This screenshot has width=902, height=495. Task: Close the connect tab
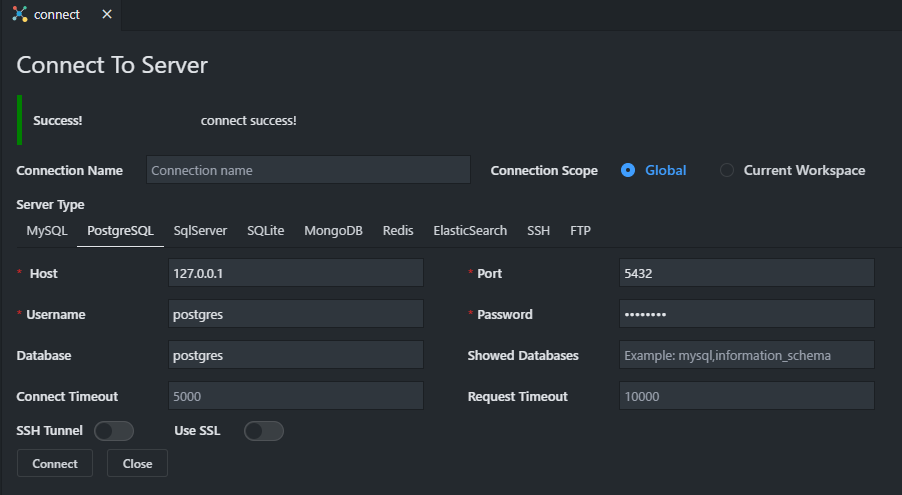107,15
